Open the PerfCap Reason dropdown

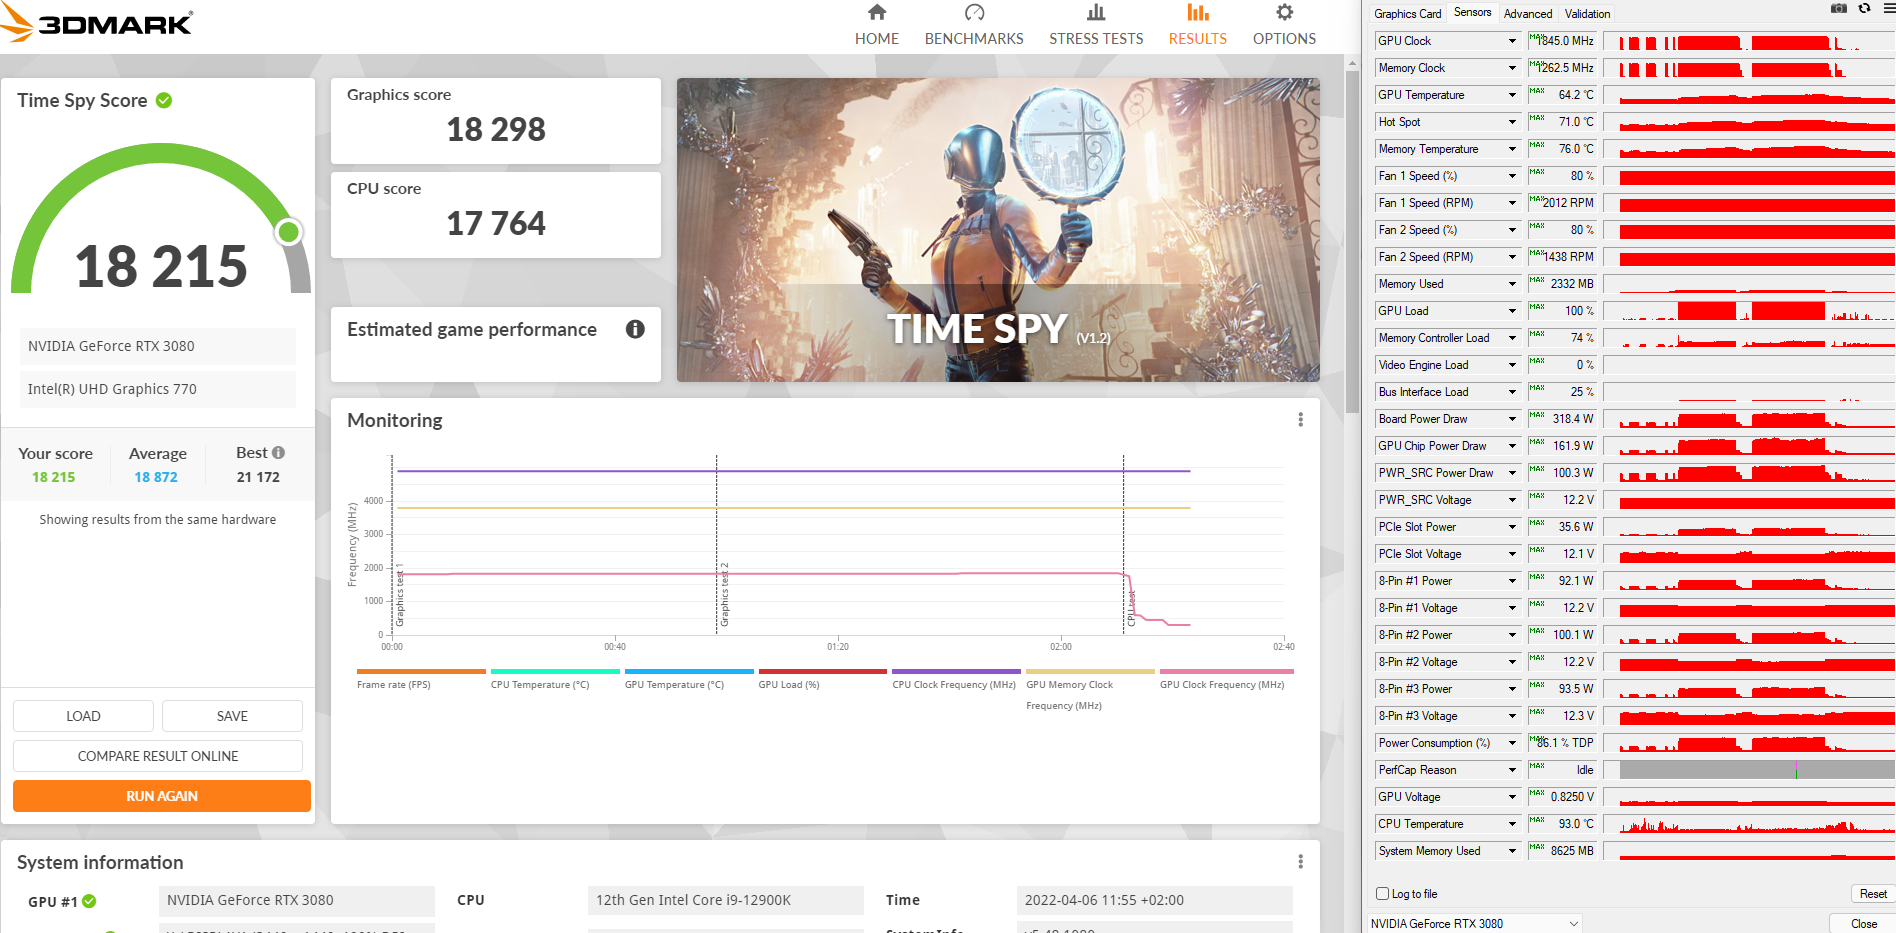1512,770
